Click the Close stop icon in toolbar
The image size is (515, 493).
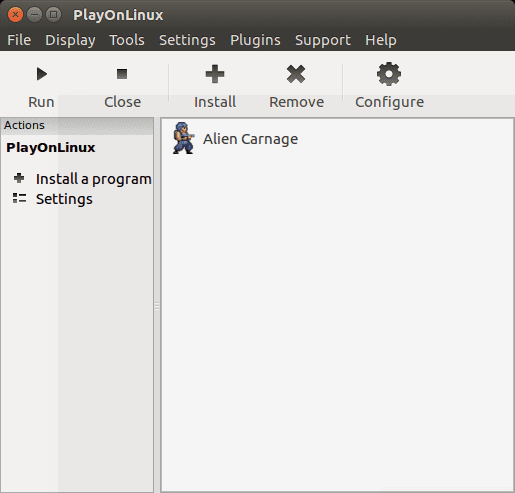tap(122, 74)
